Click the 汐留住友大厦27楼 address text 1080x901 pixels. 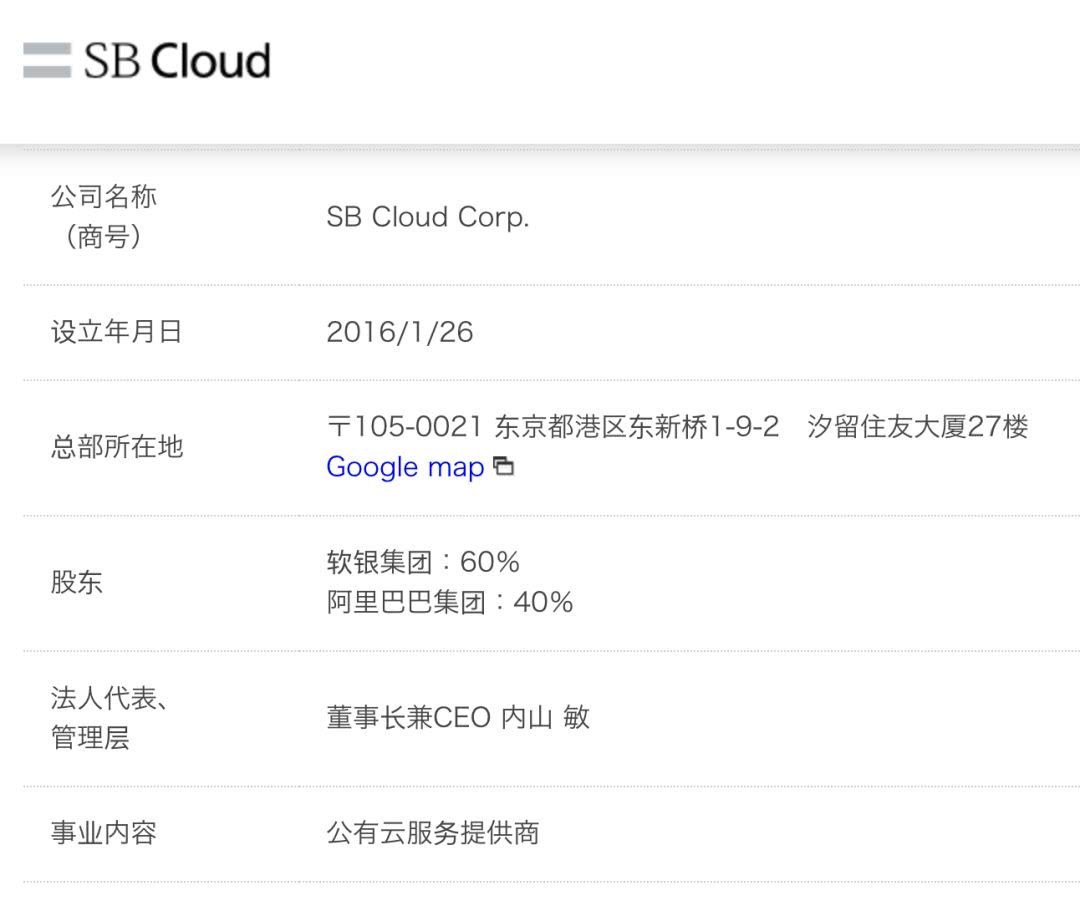tap(917, 427)
